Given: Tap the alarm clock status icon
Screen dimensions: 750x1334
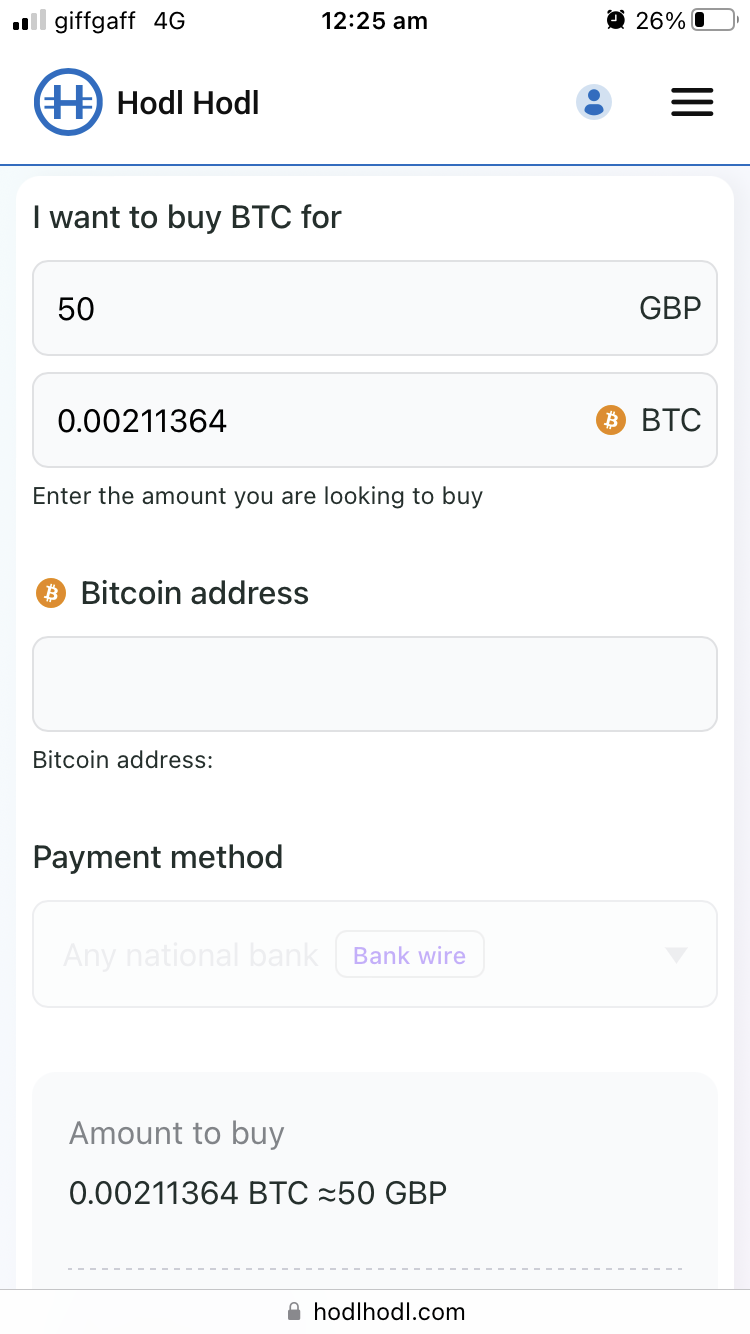Looking at the screenshot, I should click(616, 20).
